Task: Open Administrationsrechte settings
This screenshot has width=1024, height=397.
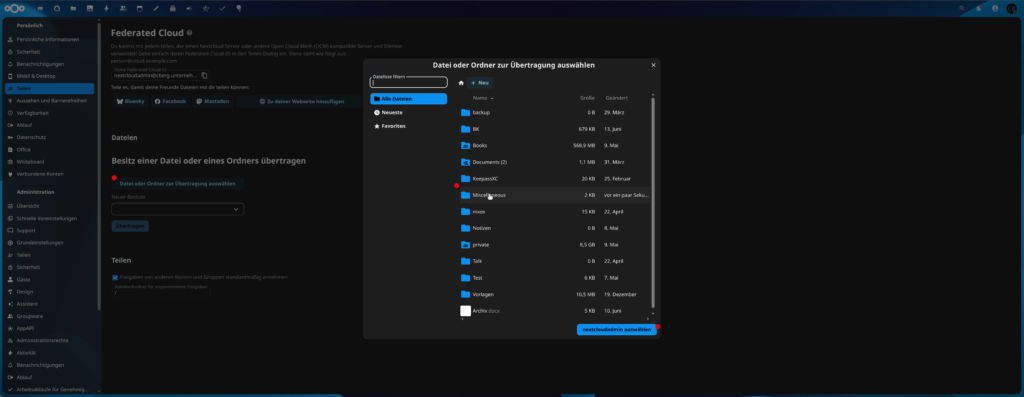Action: 50,340
